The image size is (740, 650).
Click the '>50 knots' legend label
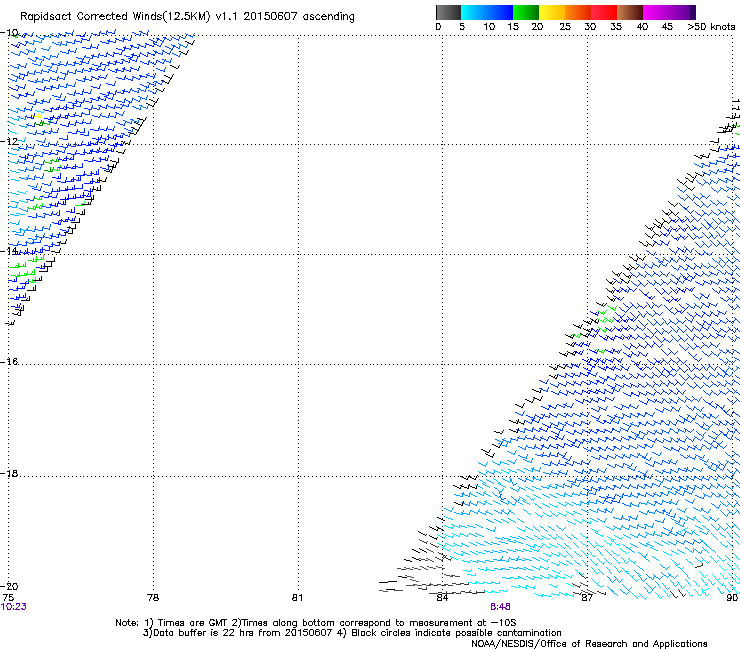711,27
